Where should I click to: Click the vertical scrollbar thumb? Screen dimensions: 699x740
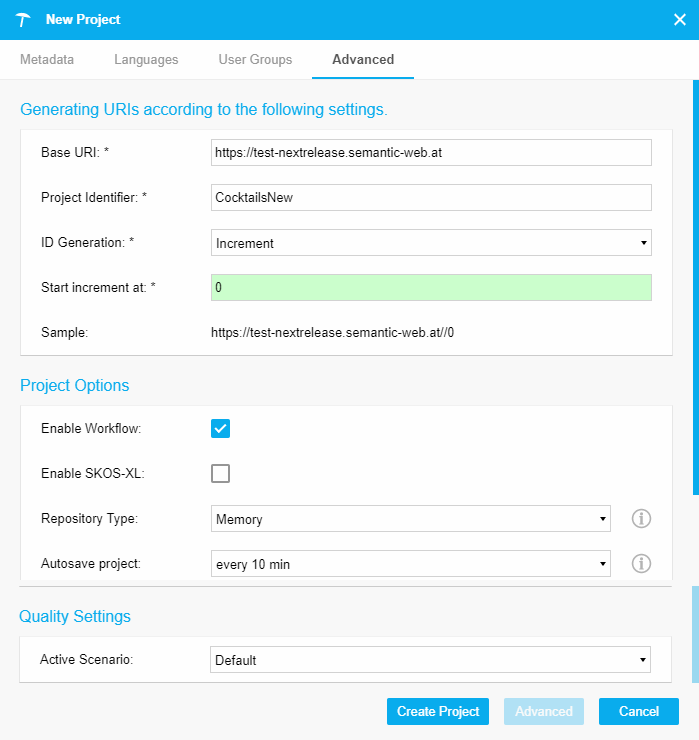coord(694,290)
